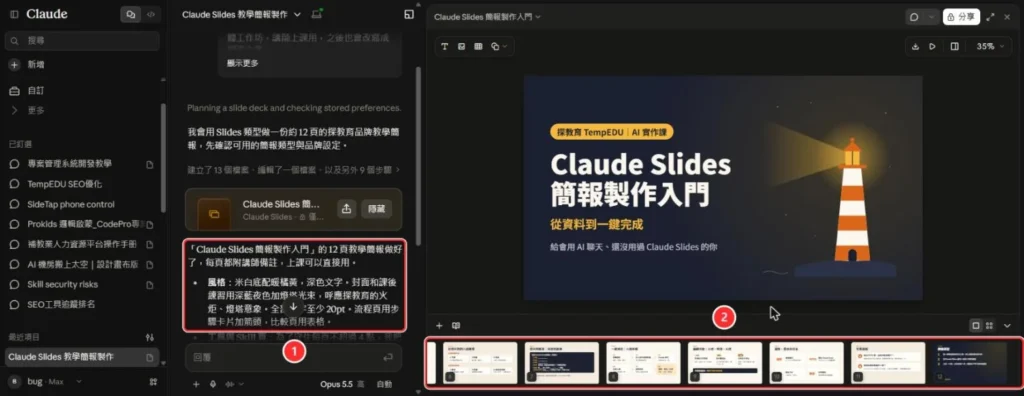Click the search field 搜尋

click(x=82, y=41)
